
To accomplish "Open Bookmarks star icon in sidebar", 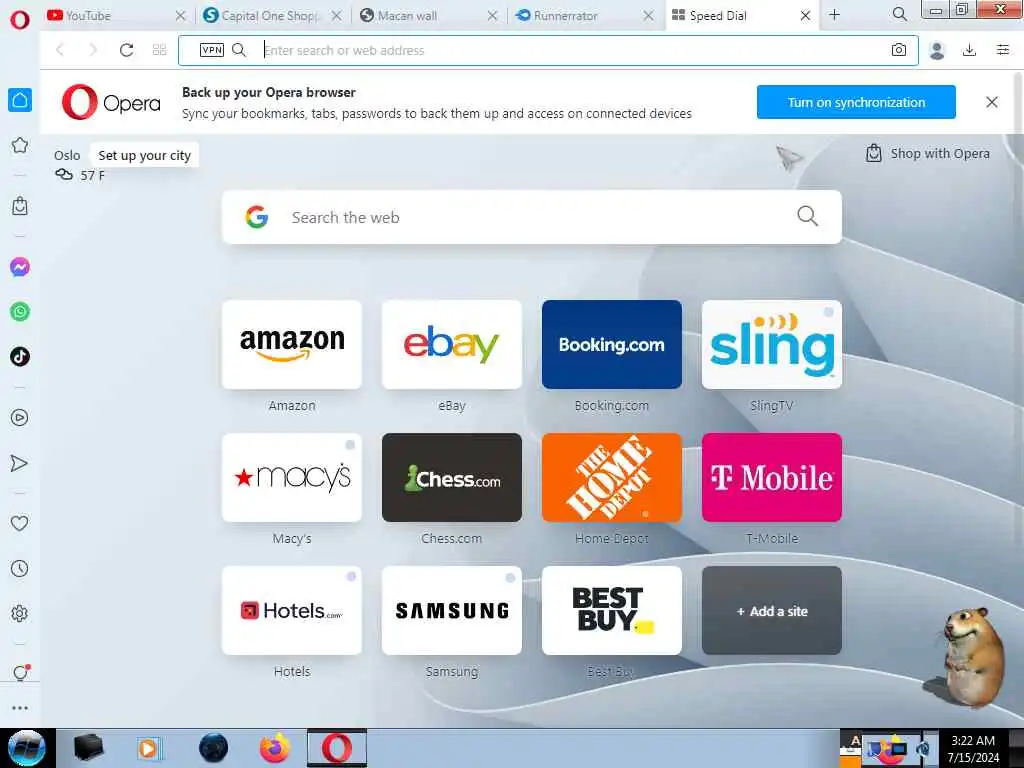I will click(20, 145).
